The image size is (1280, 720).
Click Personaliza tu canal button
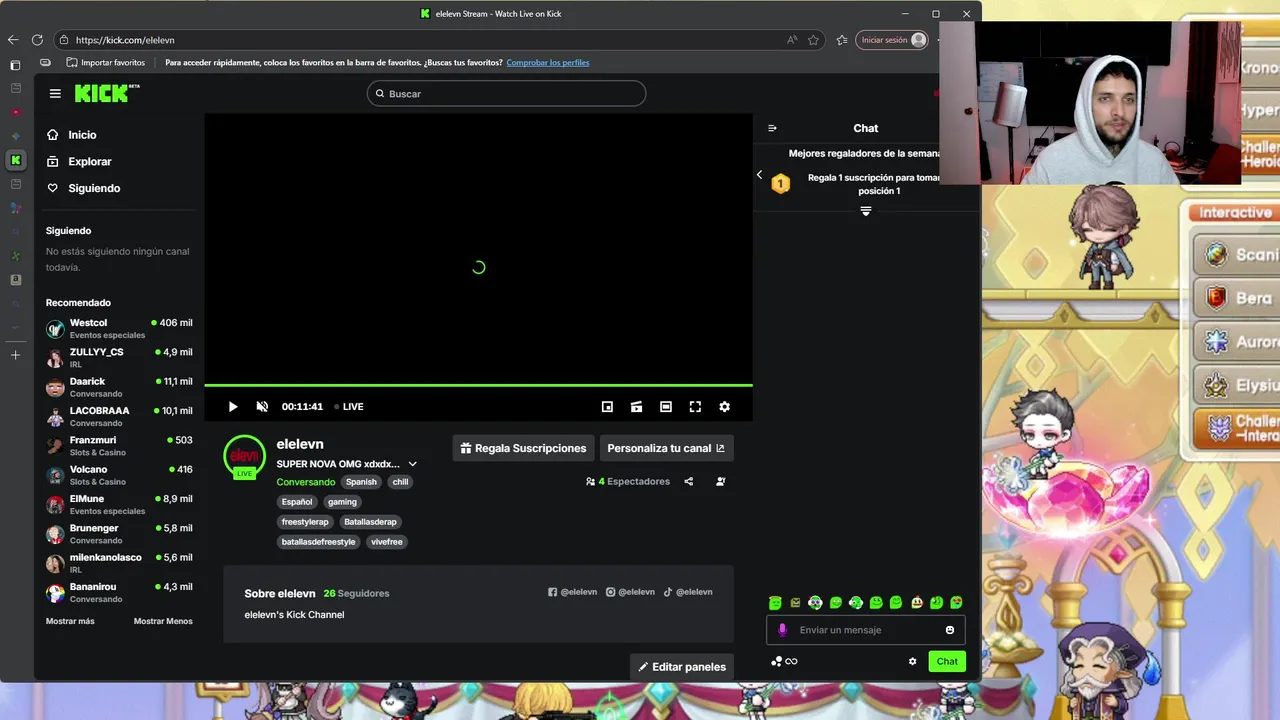[x=666, y=448]
